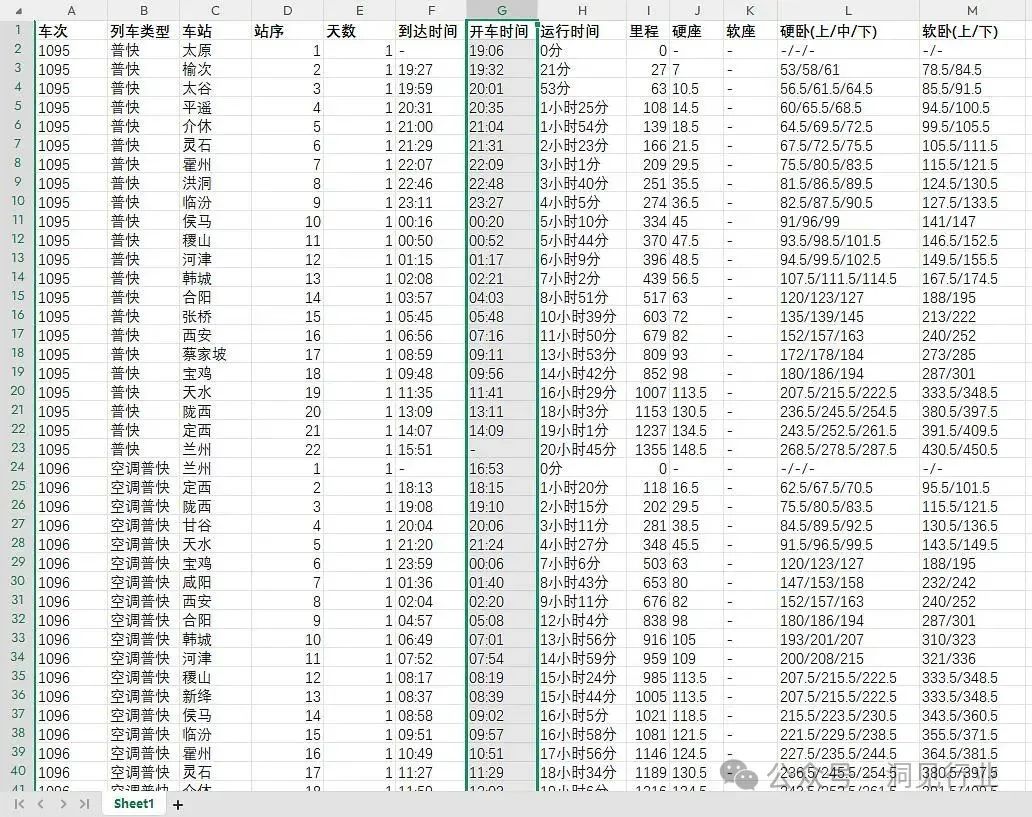
Task: Select column J header
Action: pos(696,11)
